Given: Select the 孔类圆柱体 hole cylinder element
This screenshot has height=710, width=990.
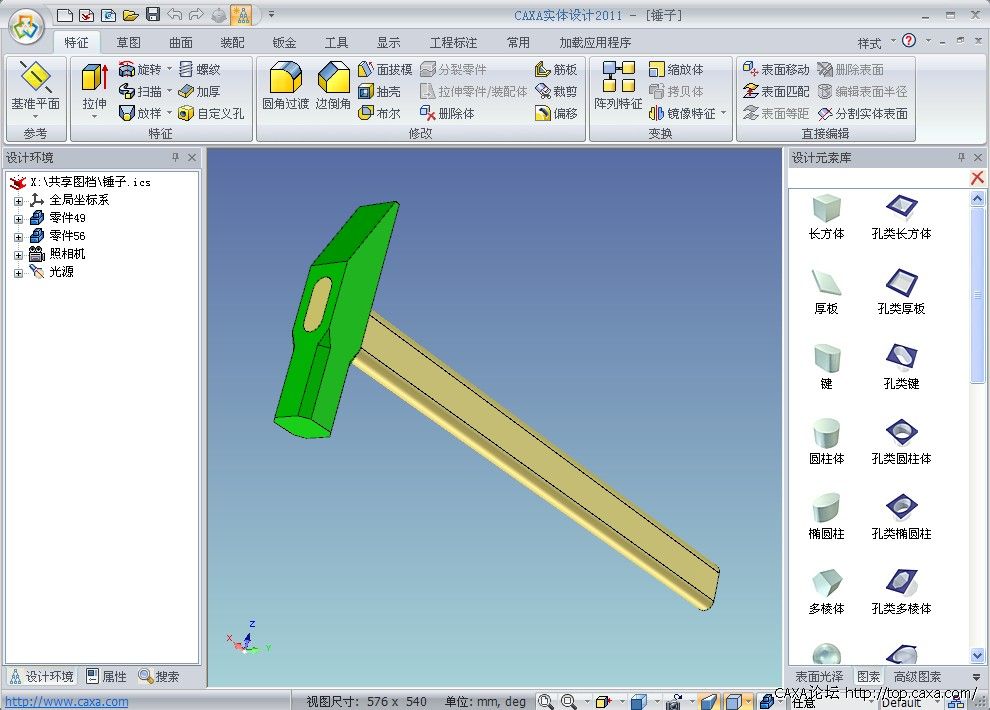Looking at the screenshot, I should click(x=902, y=442).
